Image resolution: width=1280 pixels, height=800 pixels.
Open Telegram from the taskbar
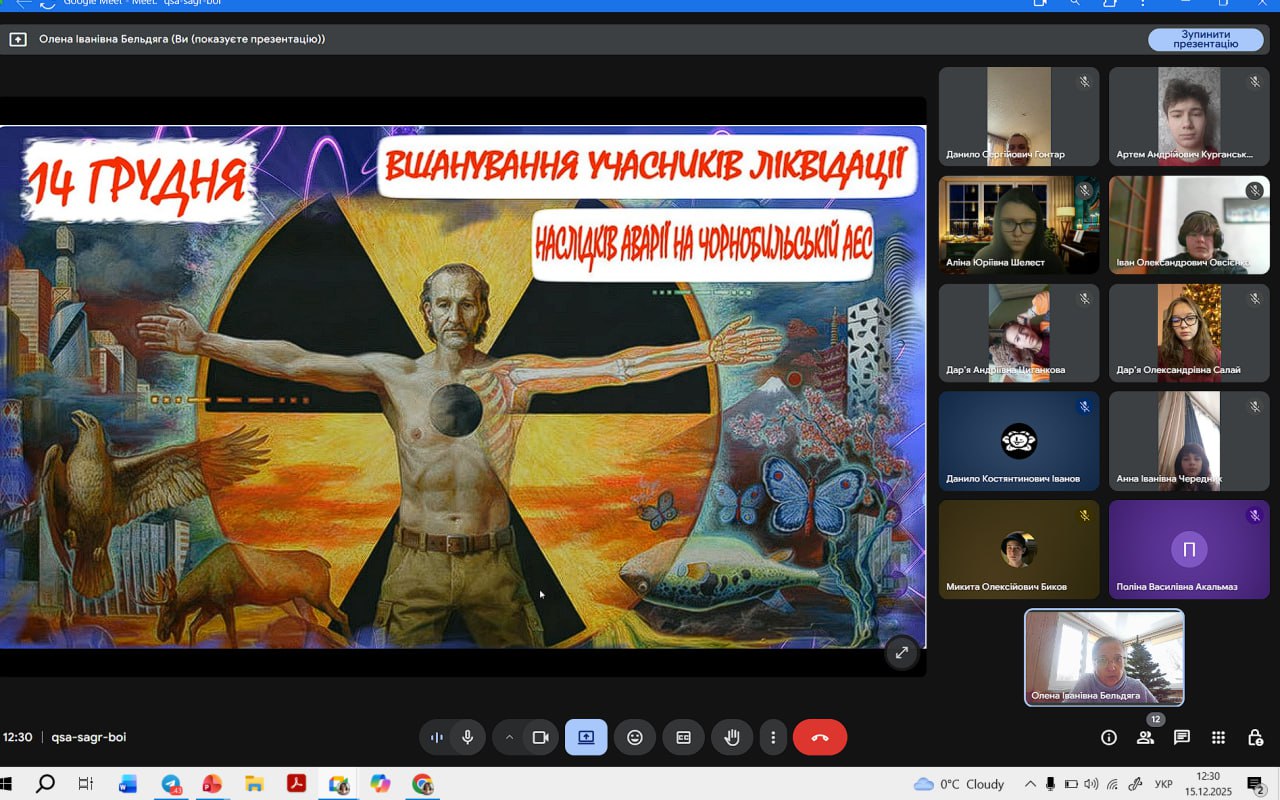point(171,784)
